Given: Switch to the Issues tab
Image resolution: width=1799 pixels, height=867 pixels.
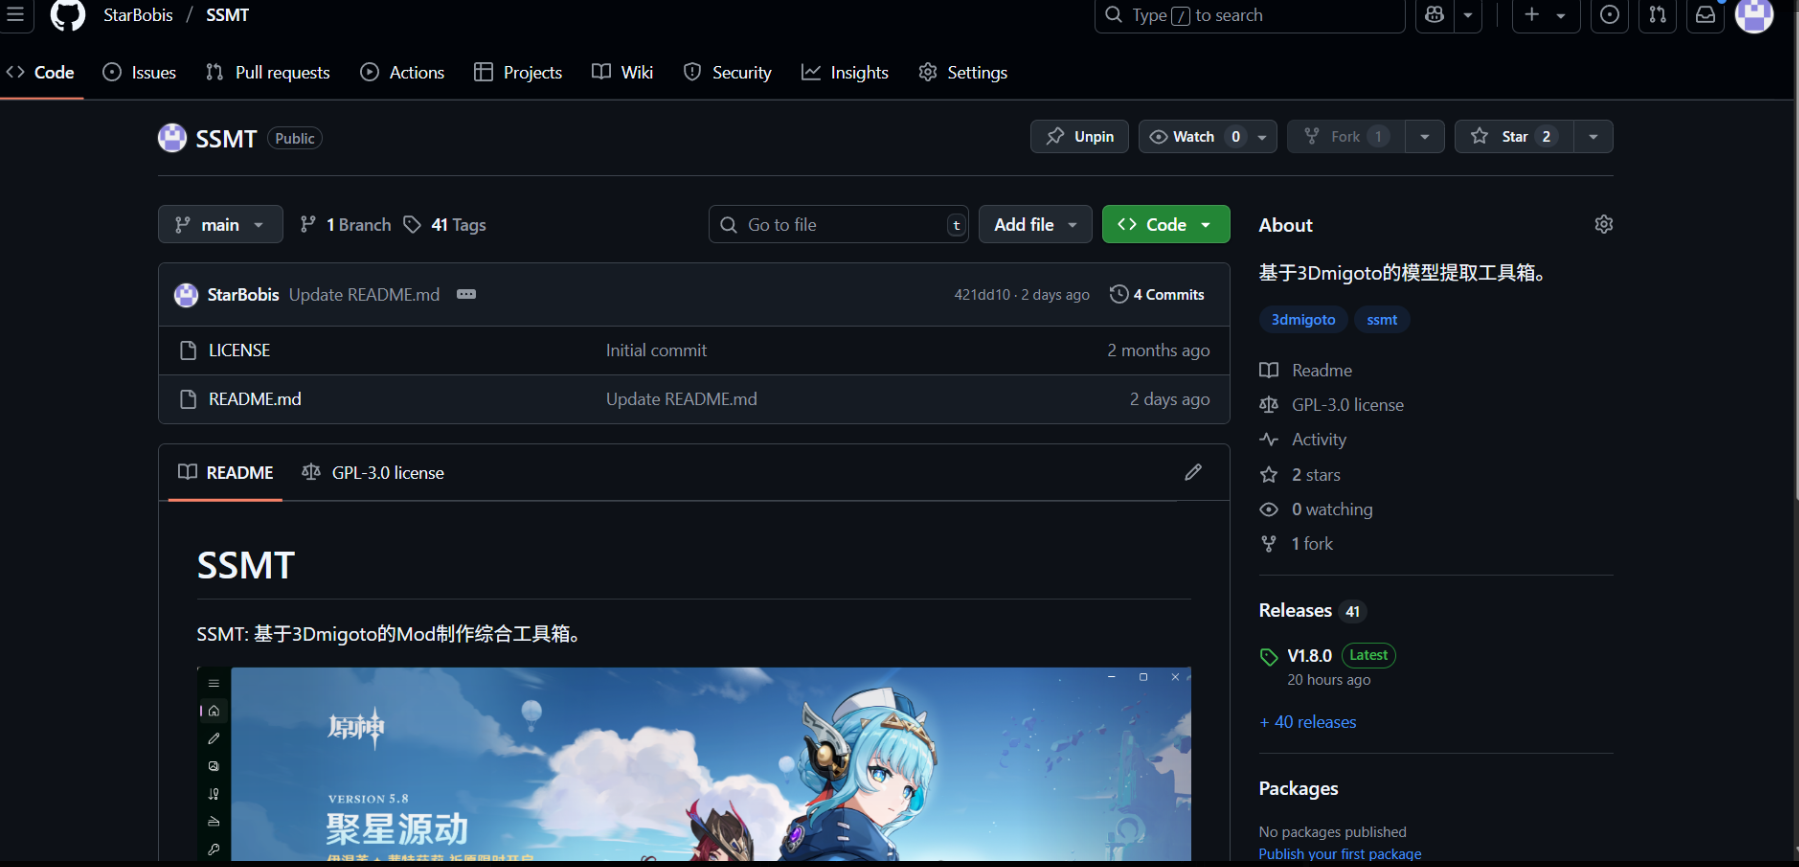Looking at the screenshot, I should [x=140, y=72].
